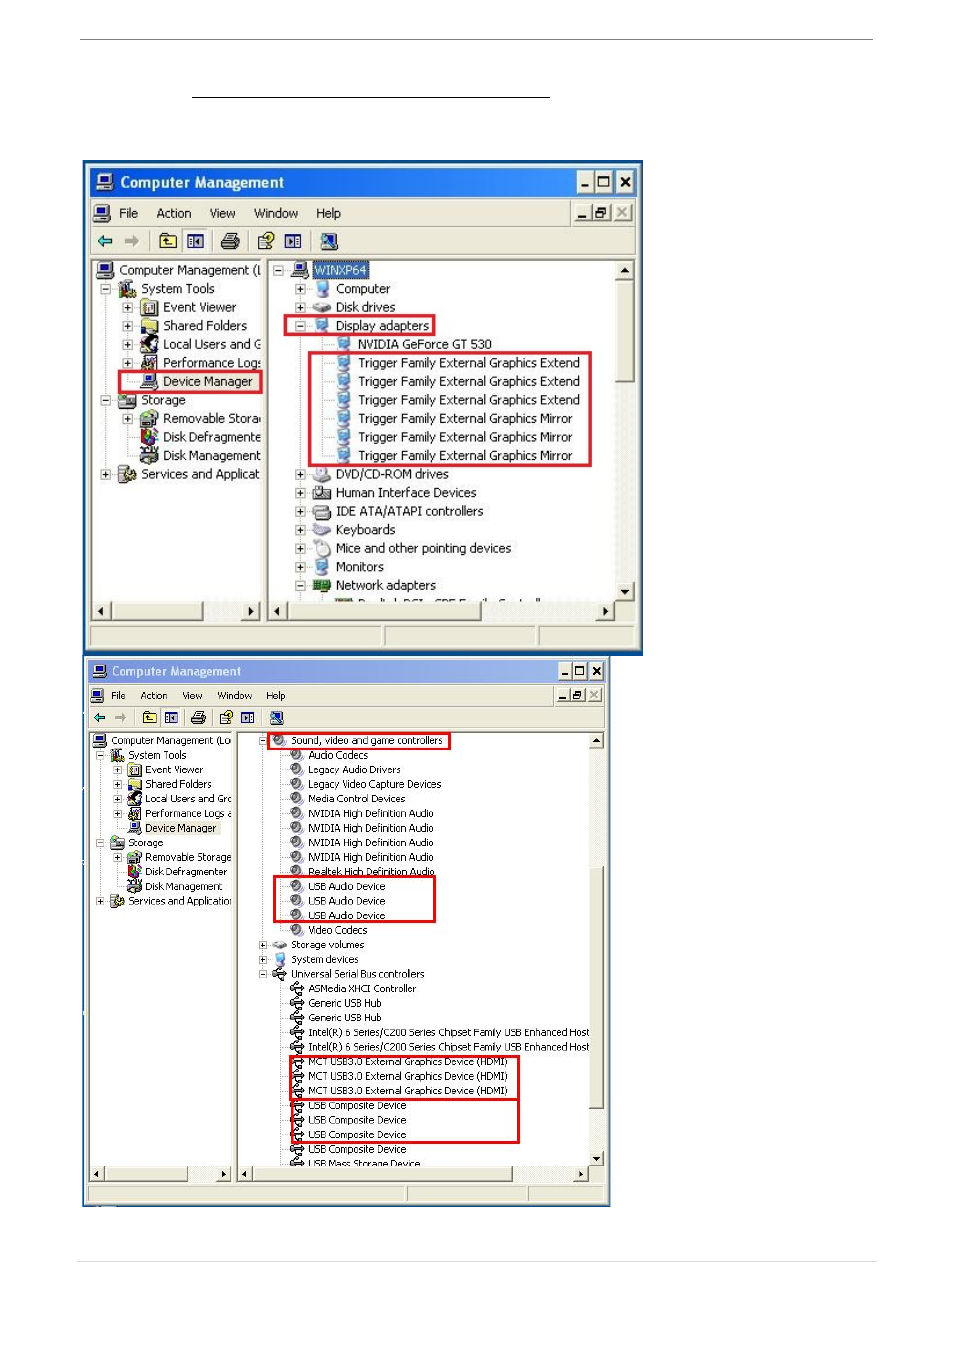This screenshot has width=954, height=1350.
Task: Expand the Computer node in top window
Action: [x=300, y=289]
